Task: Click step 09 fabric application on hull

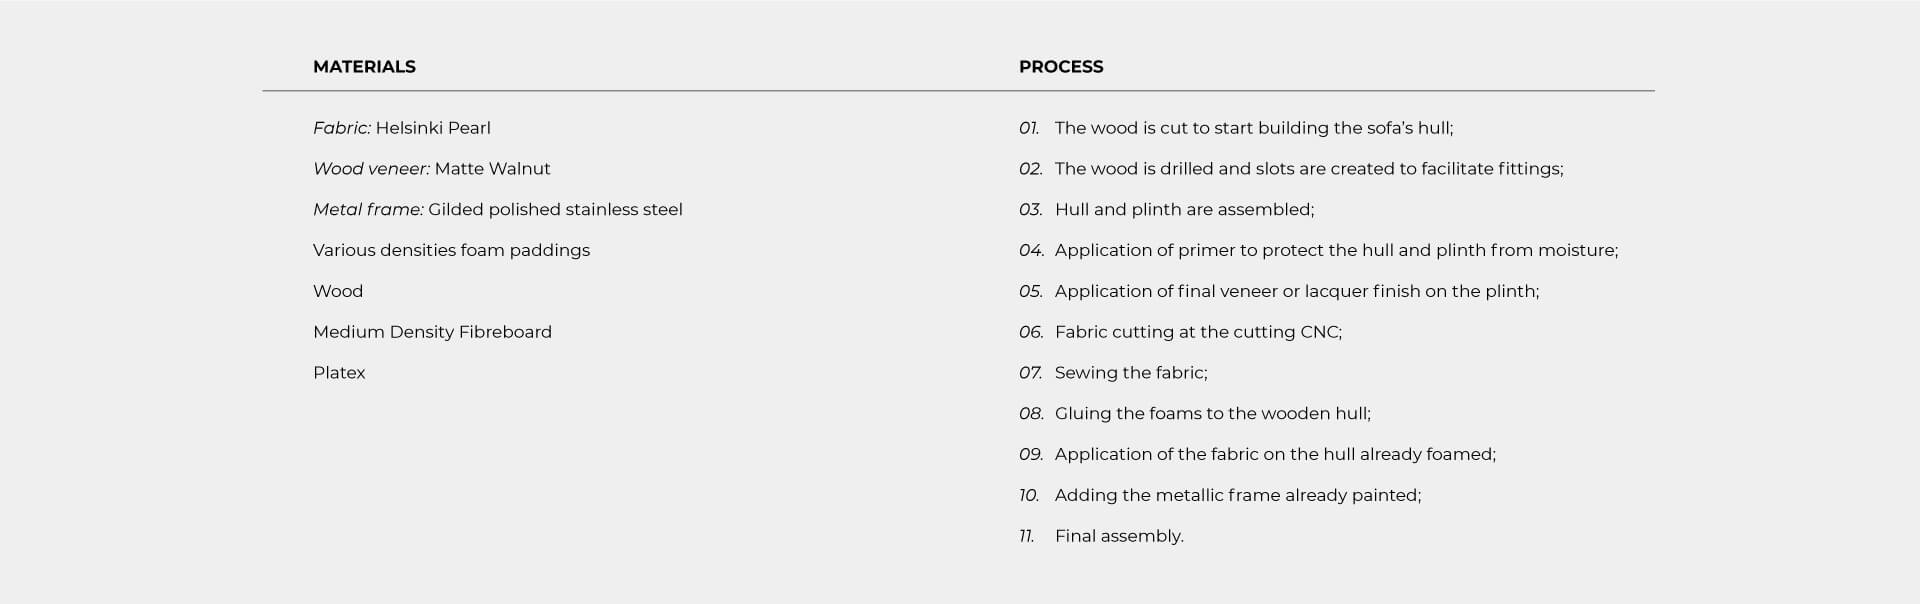Action: pyautogui.click(x=1275, y=454)
